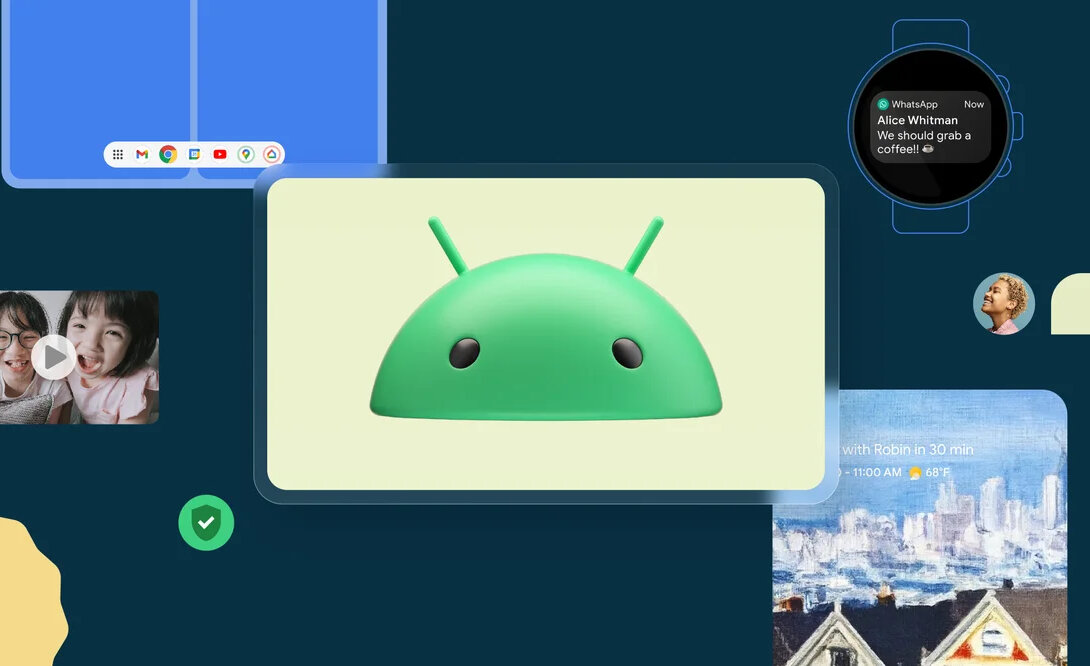Tap the WhatsApp icon on the watch notification

[883, 104]
